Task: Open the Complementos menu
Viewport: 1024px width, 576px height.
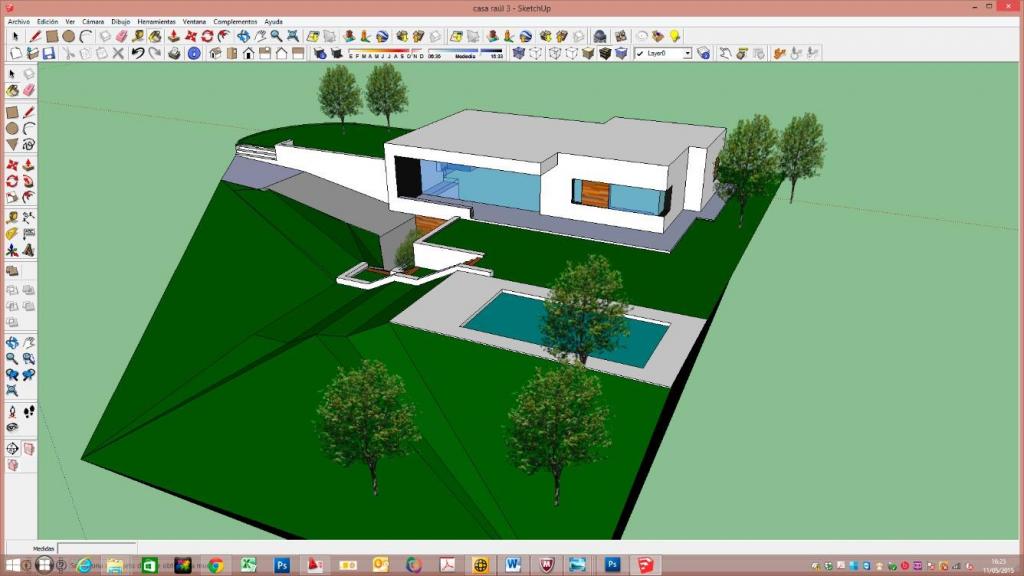Action: 235,21
